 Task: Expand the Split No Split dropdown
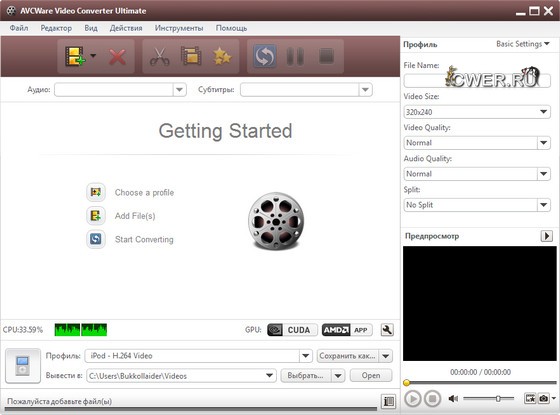click(x=544, y=205)
